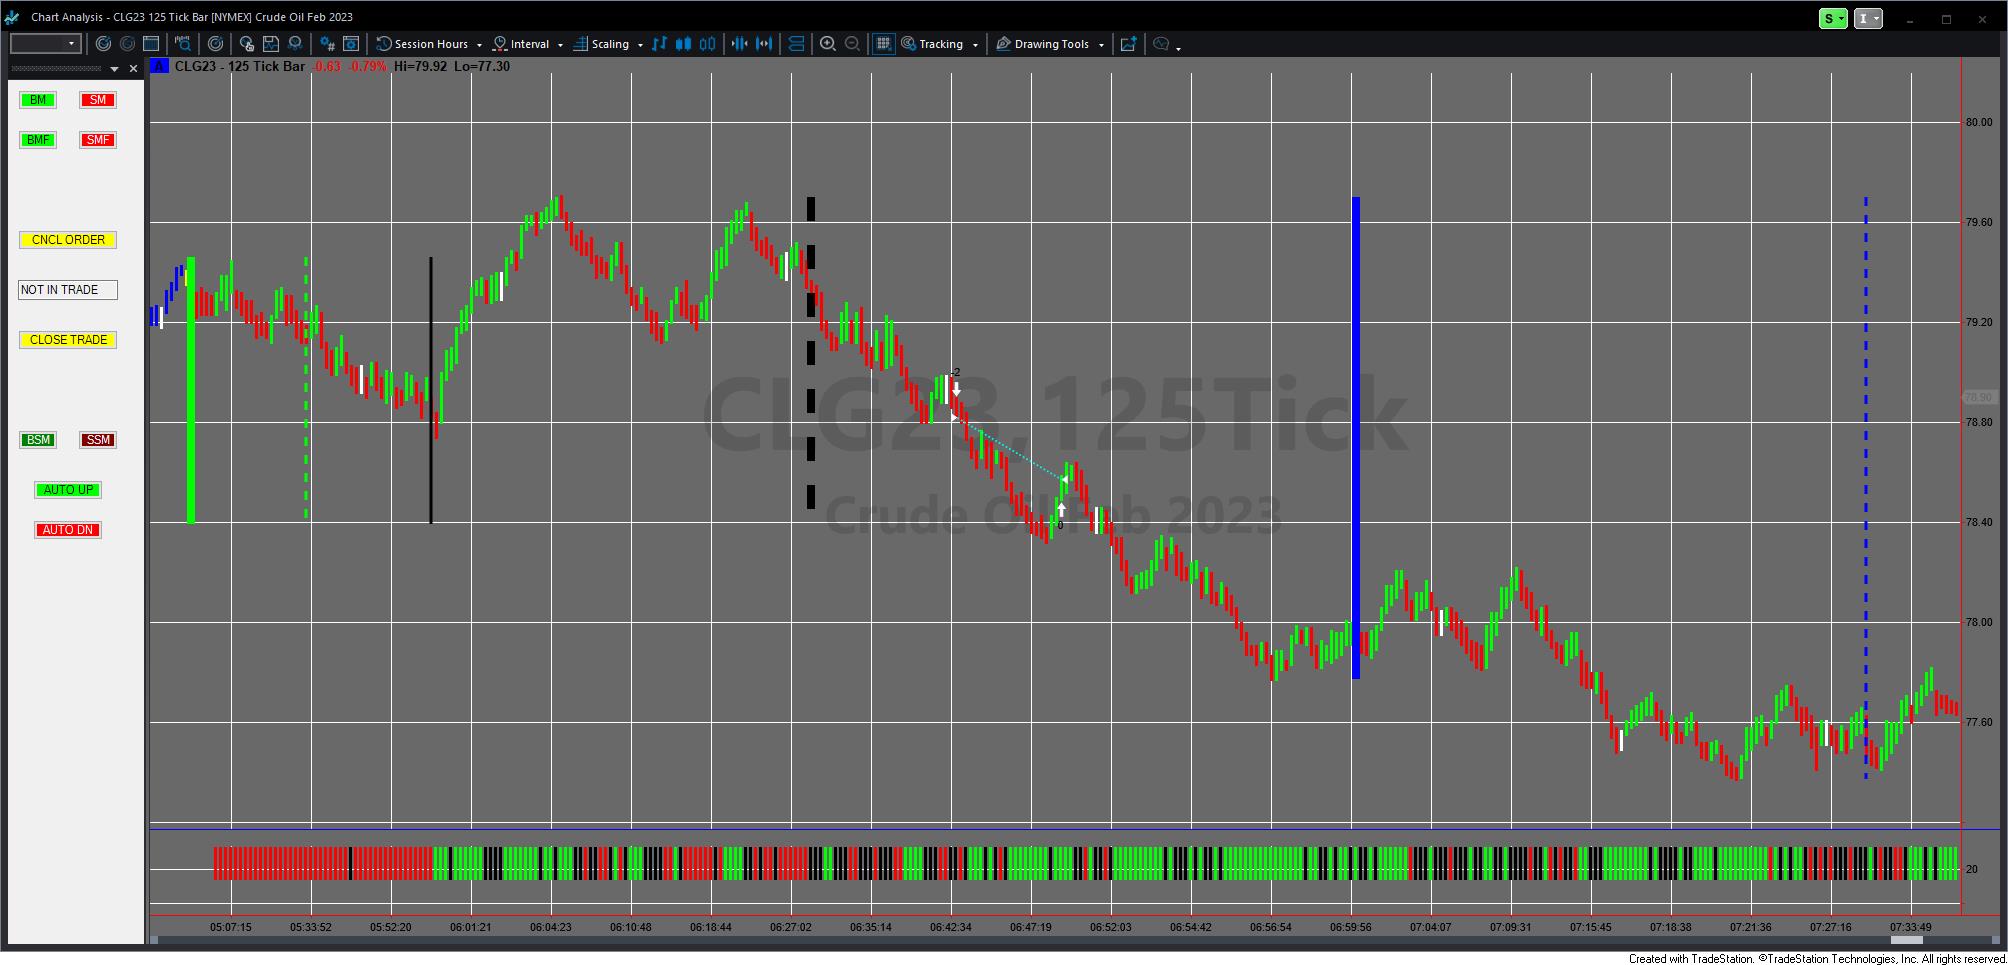Click the gears settings icon in toolbar
The width and height of the screenshot is (2008, 965).
tap(327, 44)
